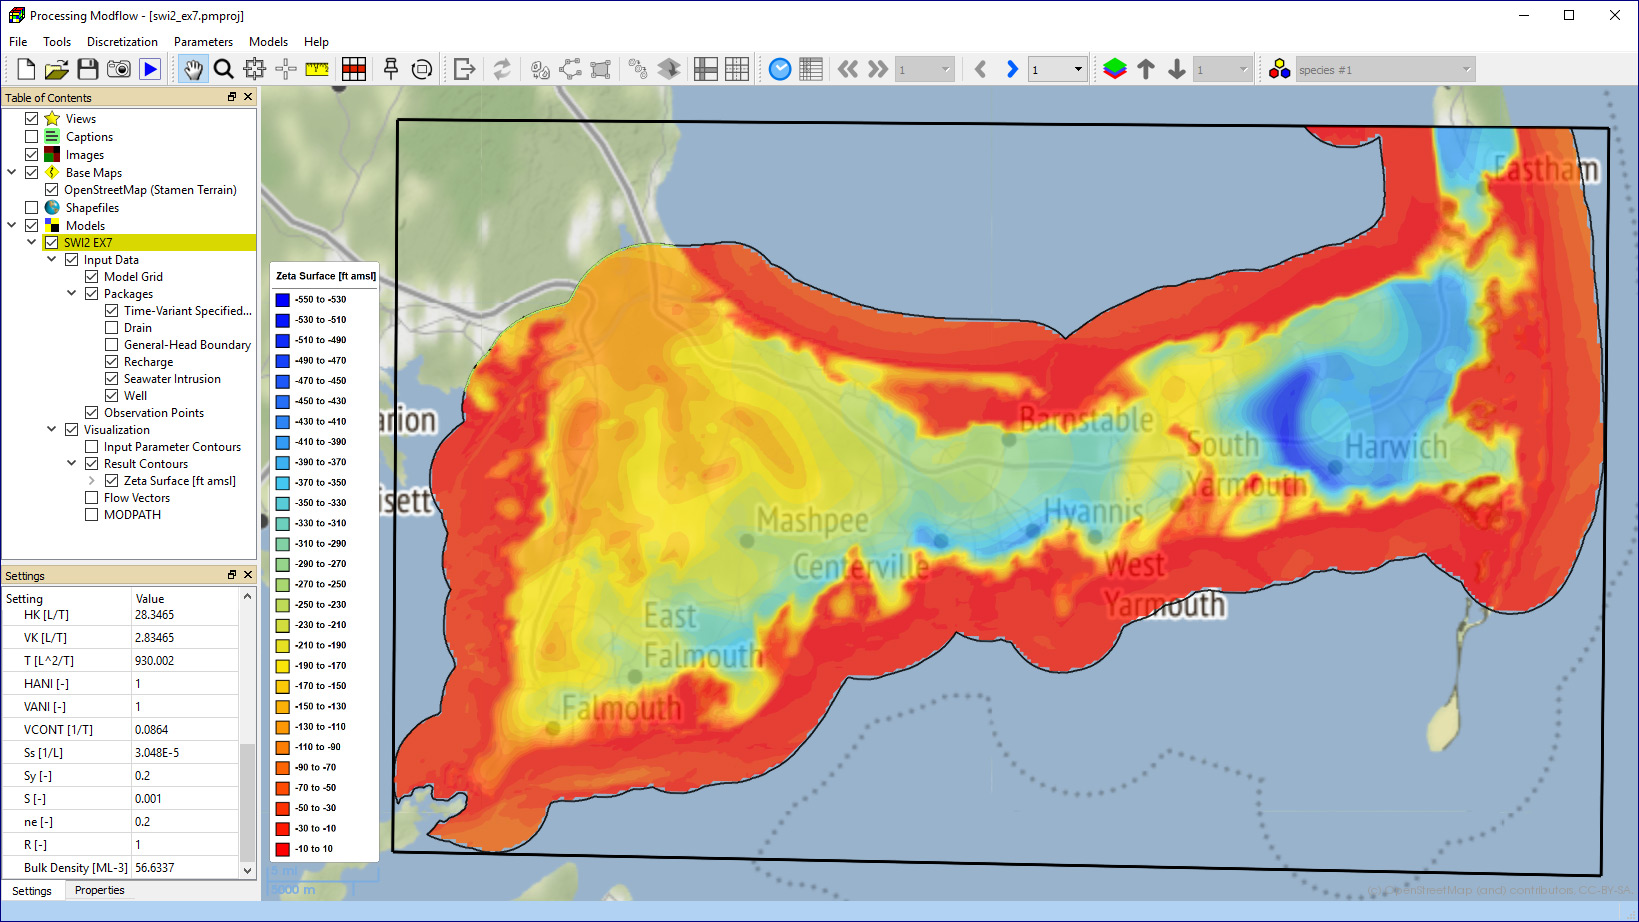Run the model with blue play icon
This screenshot has height=922, width=1639.
(x=150, y=69)
